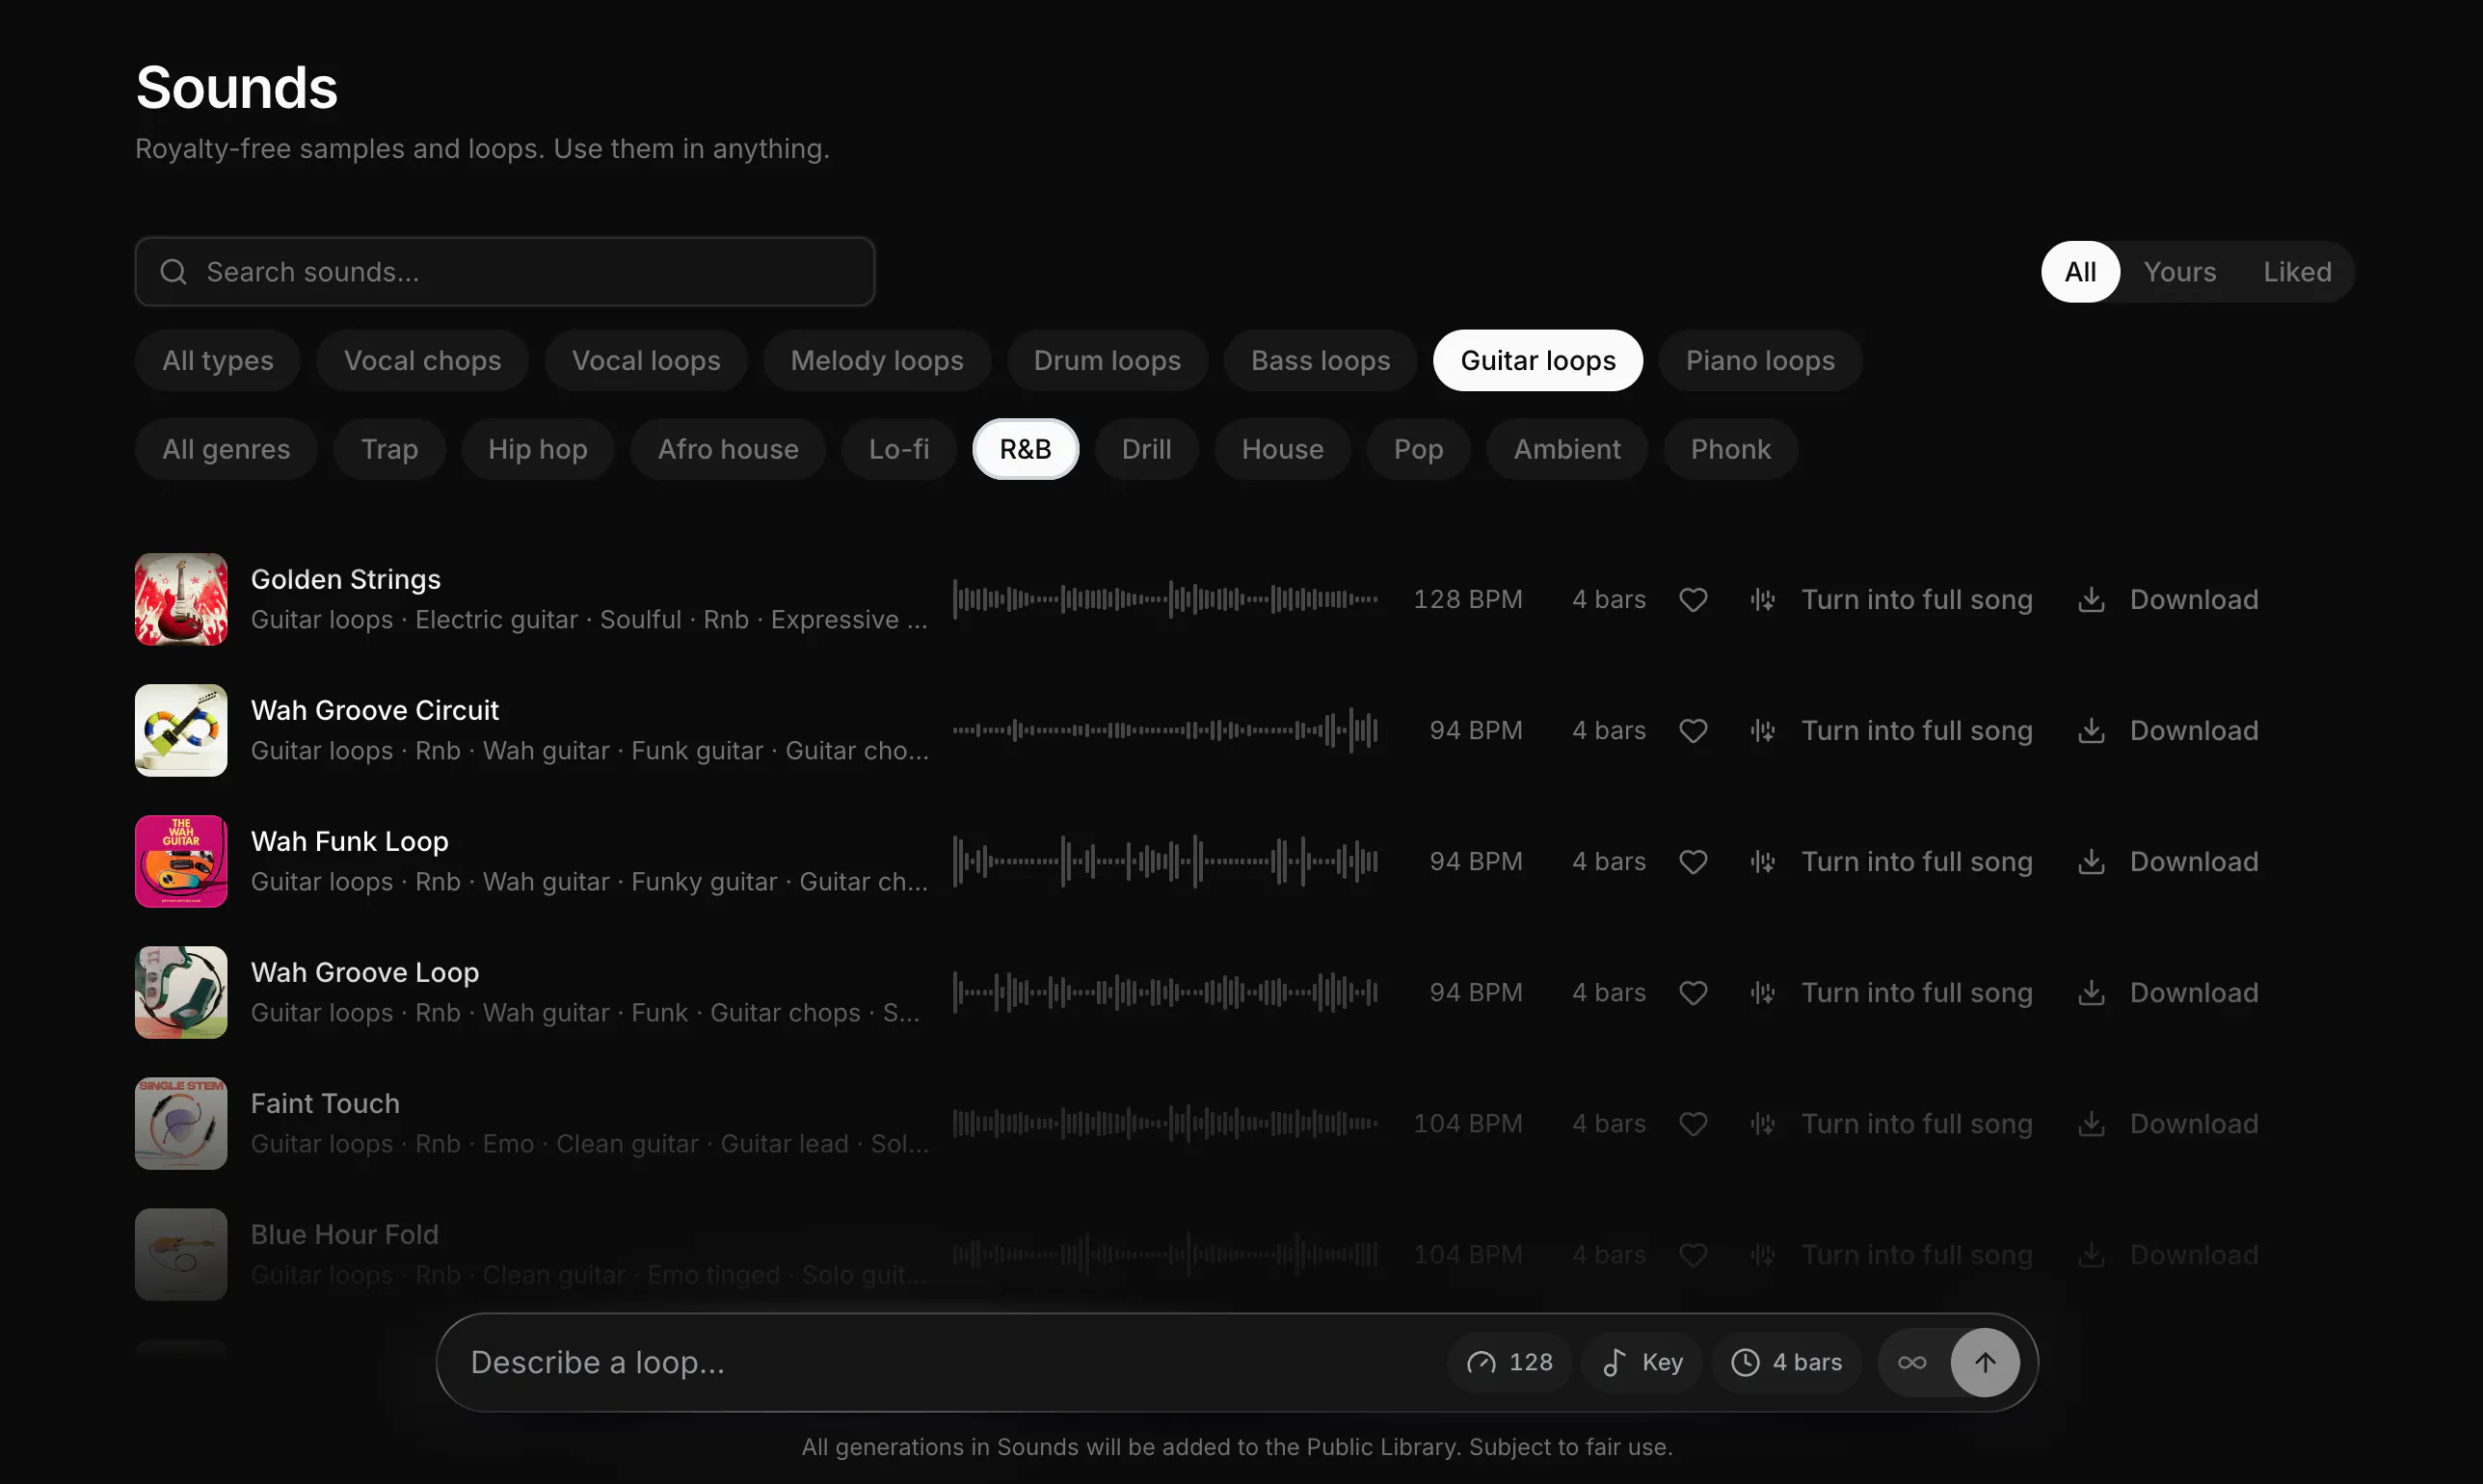The height and width of the screenshot is (1484, 2483).
Task: Open the 128 BPM tempo selector
Action: tap(1509, 1363)
